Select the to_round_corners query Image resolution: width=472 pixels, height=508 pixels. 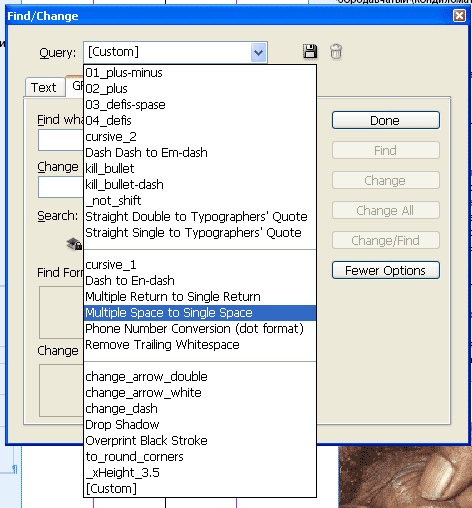pyautogui.click(x=200, y=457)
